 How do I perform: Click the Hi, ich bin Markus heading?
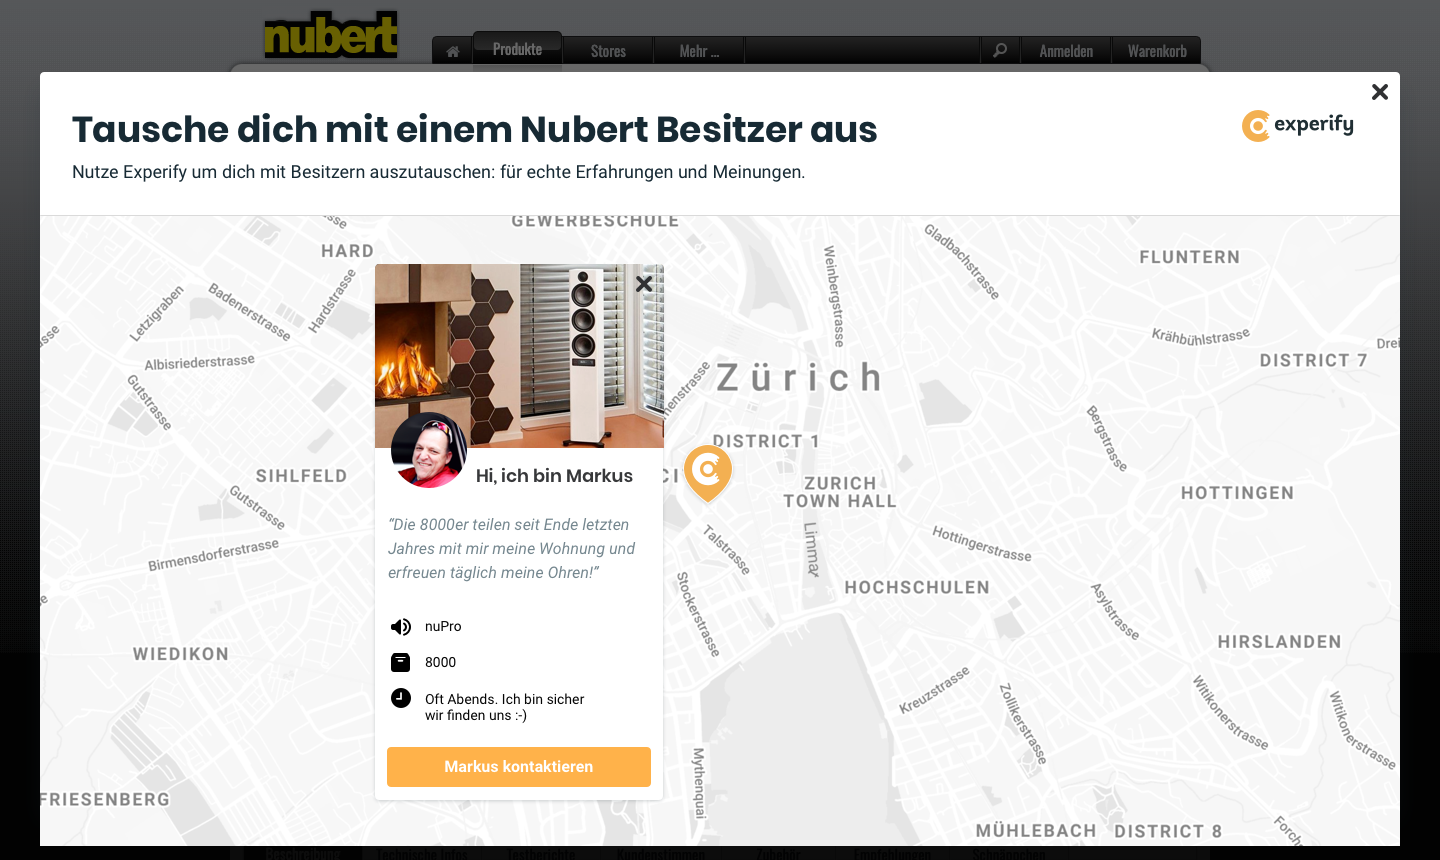pos(554,476)
